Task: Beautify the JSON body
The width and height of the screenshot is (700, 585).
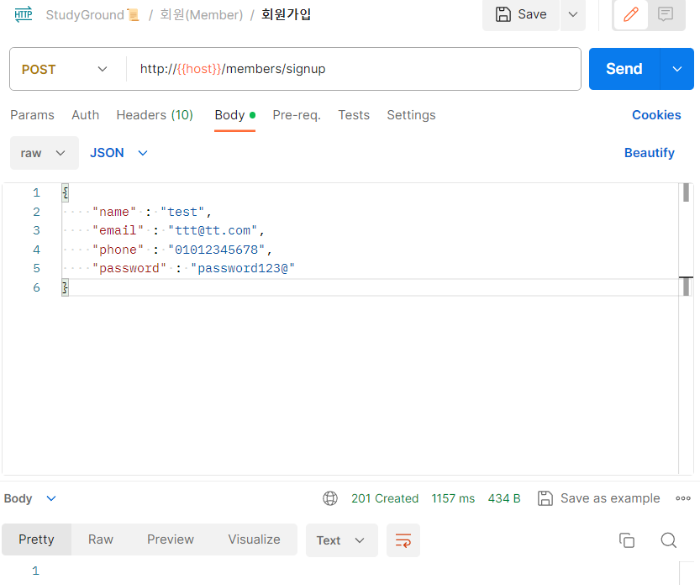Action: (649, 153)
